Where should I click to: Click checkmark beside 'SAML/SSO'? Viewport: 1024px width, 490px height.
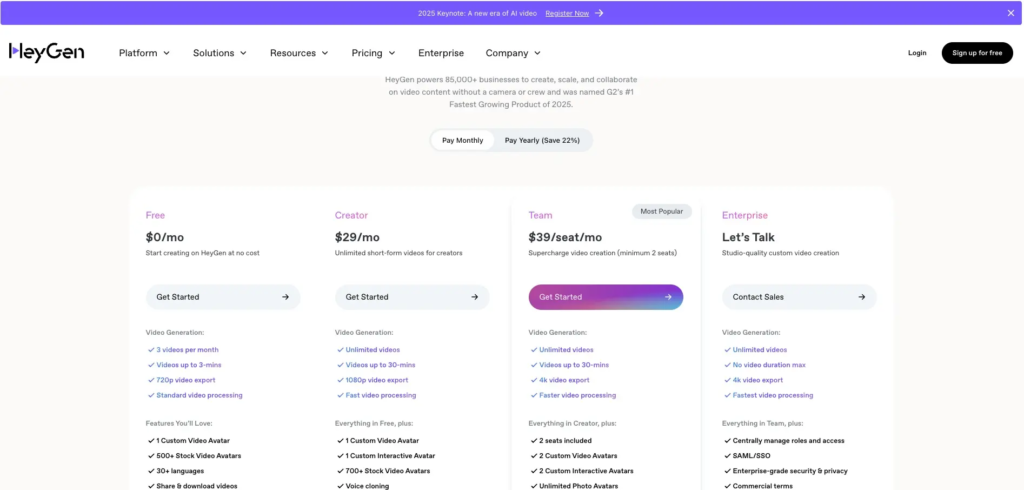(726, 455)
